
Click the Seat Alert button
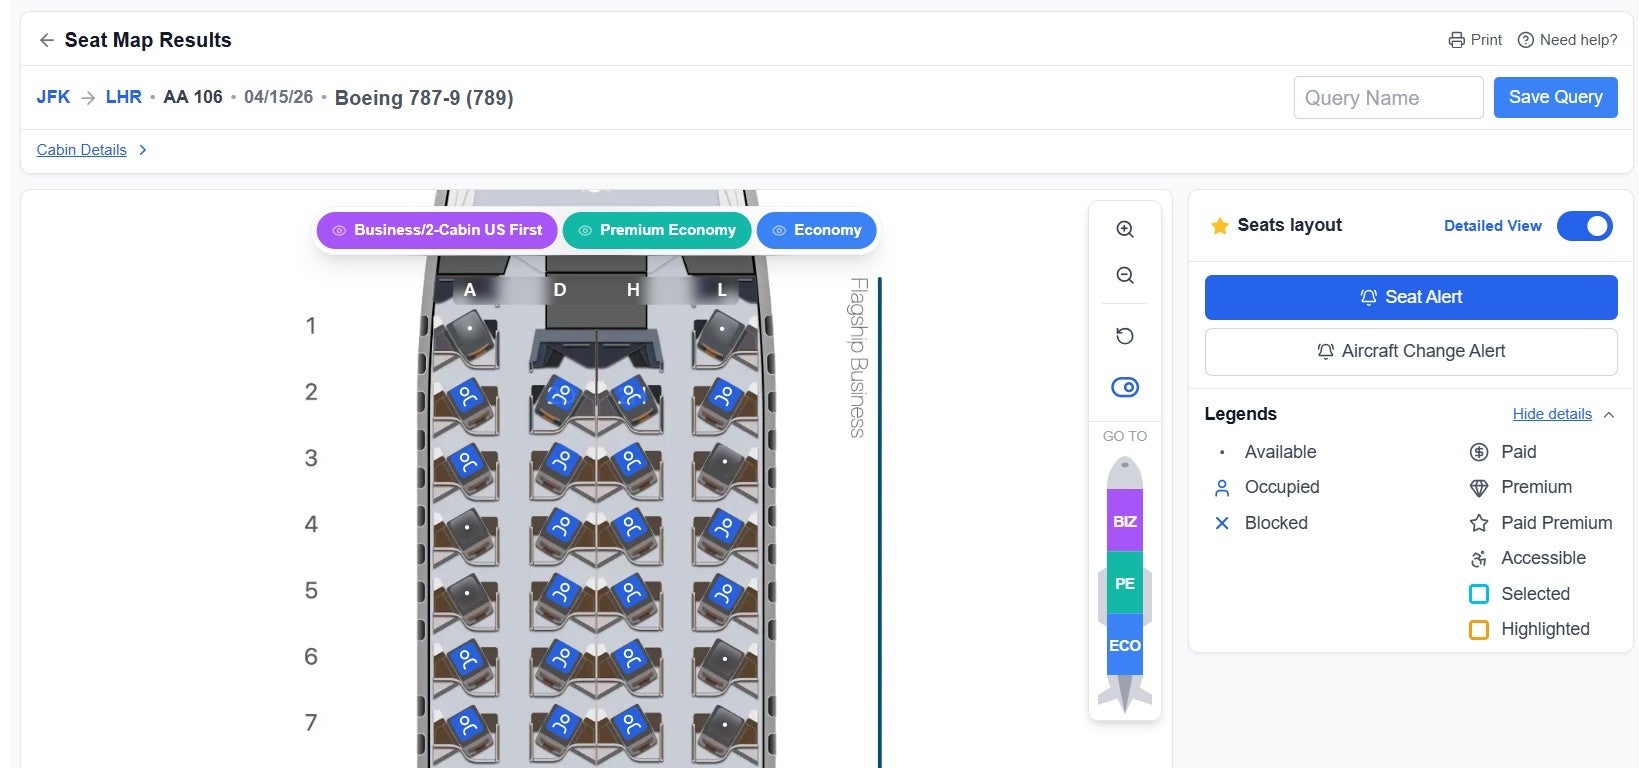tap(1410, 297)
